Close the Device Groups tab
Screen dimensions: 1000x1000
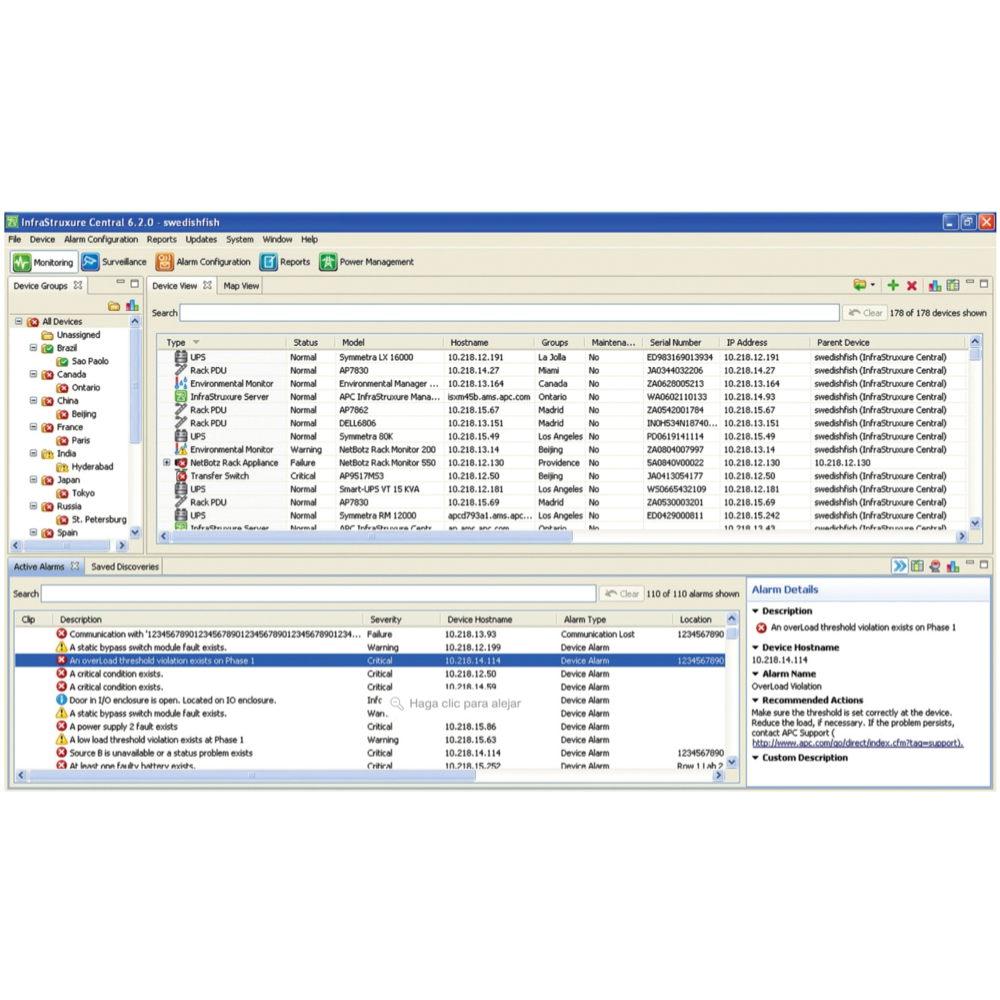pos(78,285)
